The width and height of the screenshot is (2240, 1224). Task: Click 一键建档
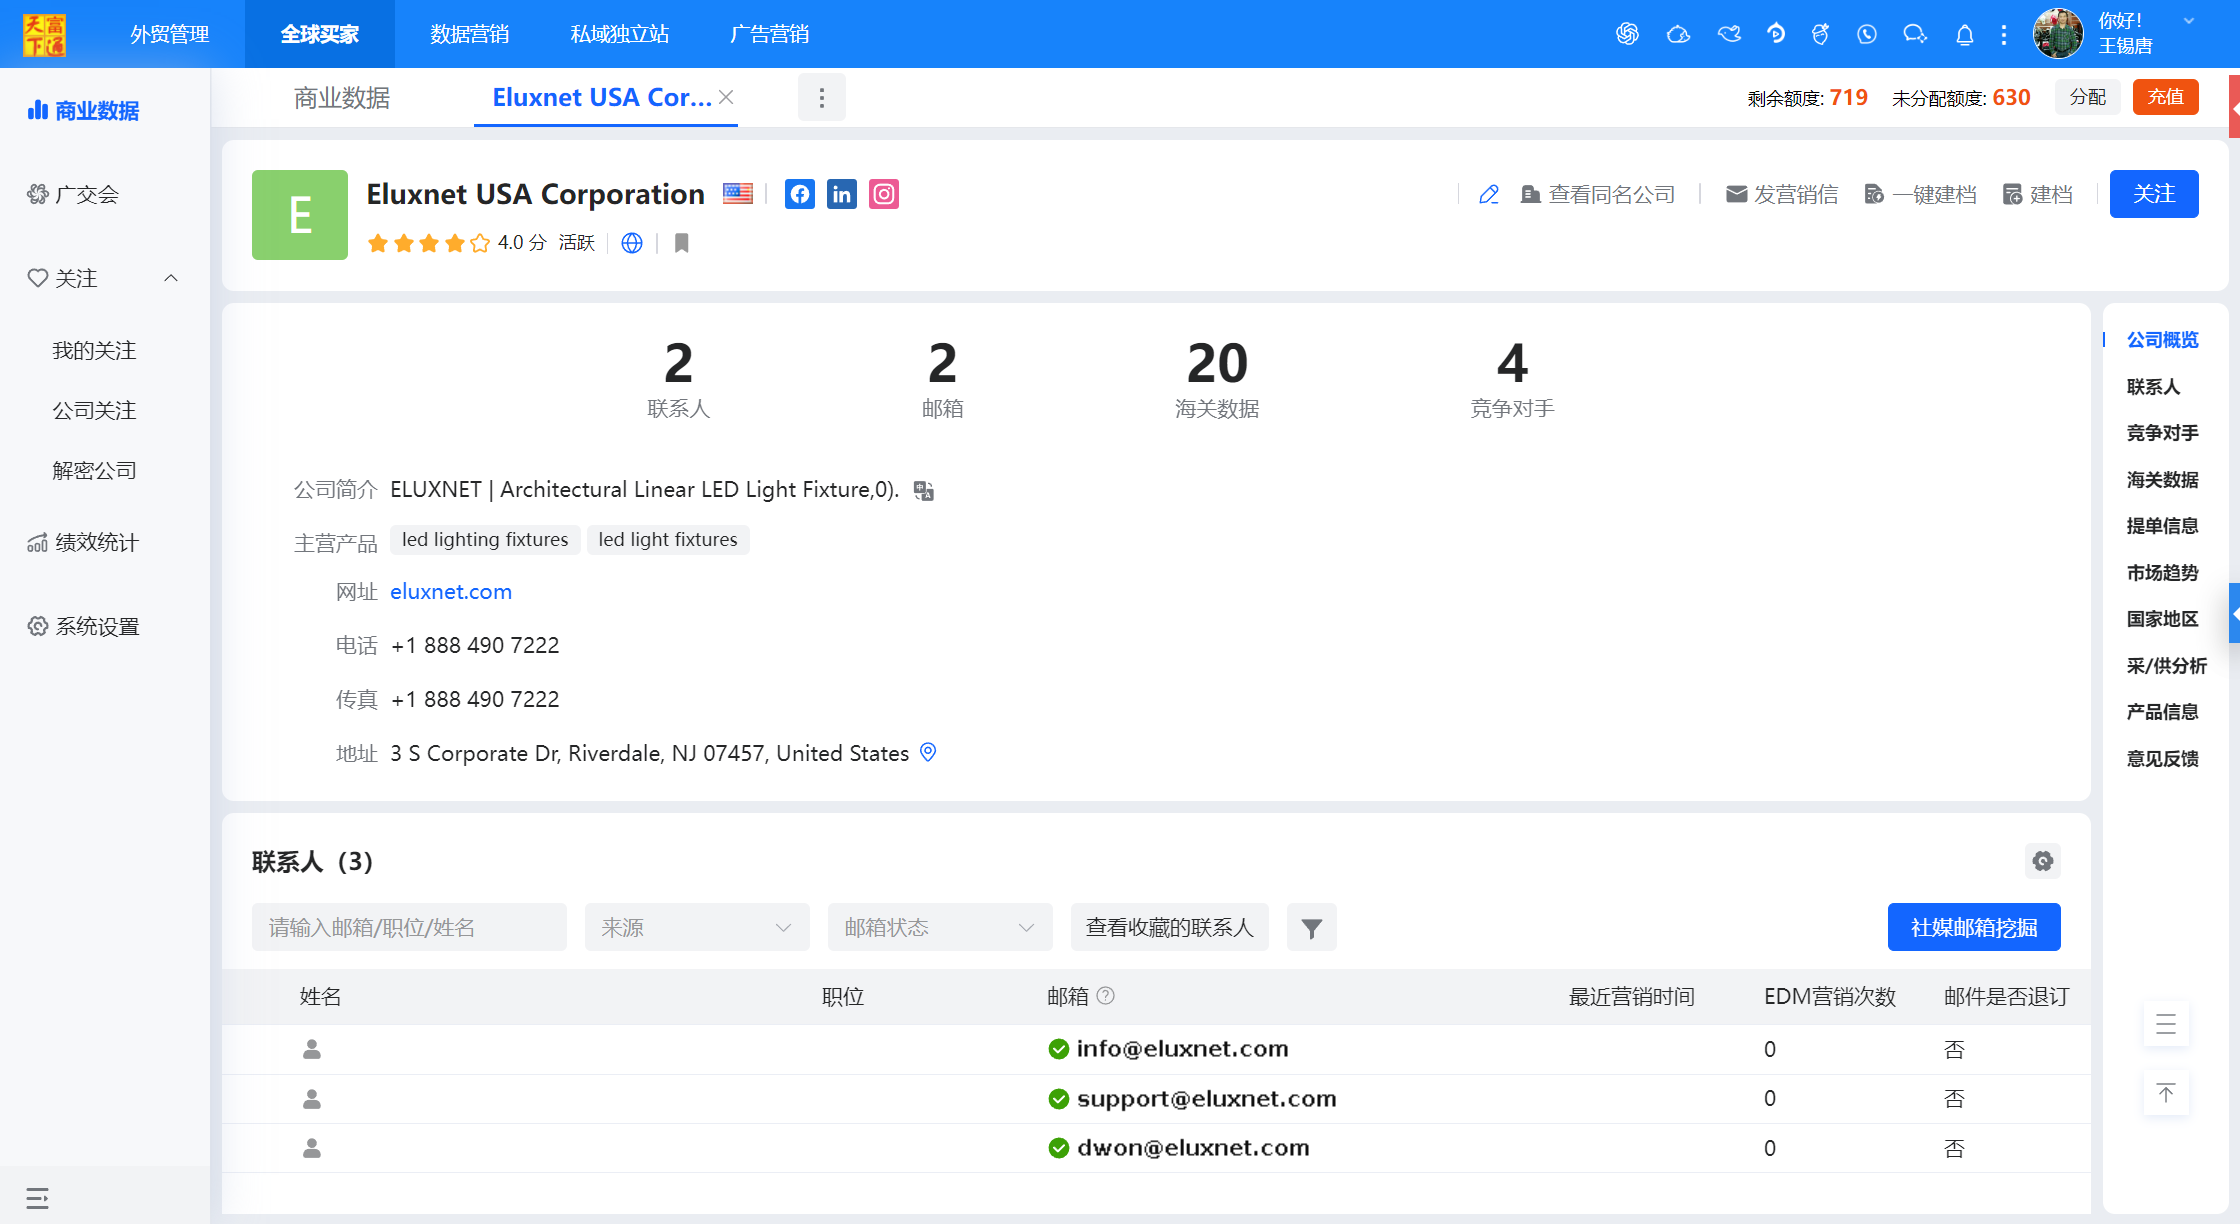tap(1921, 194)
